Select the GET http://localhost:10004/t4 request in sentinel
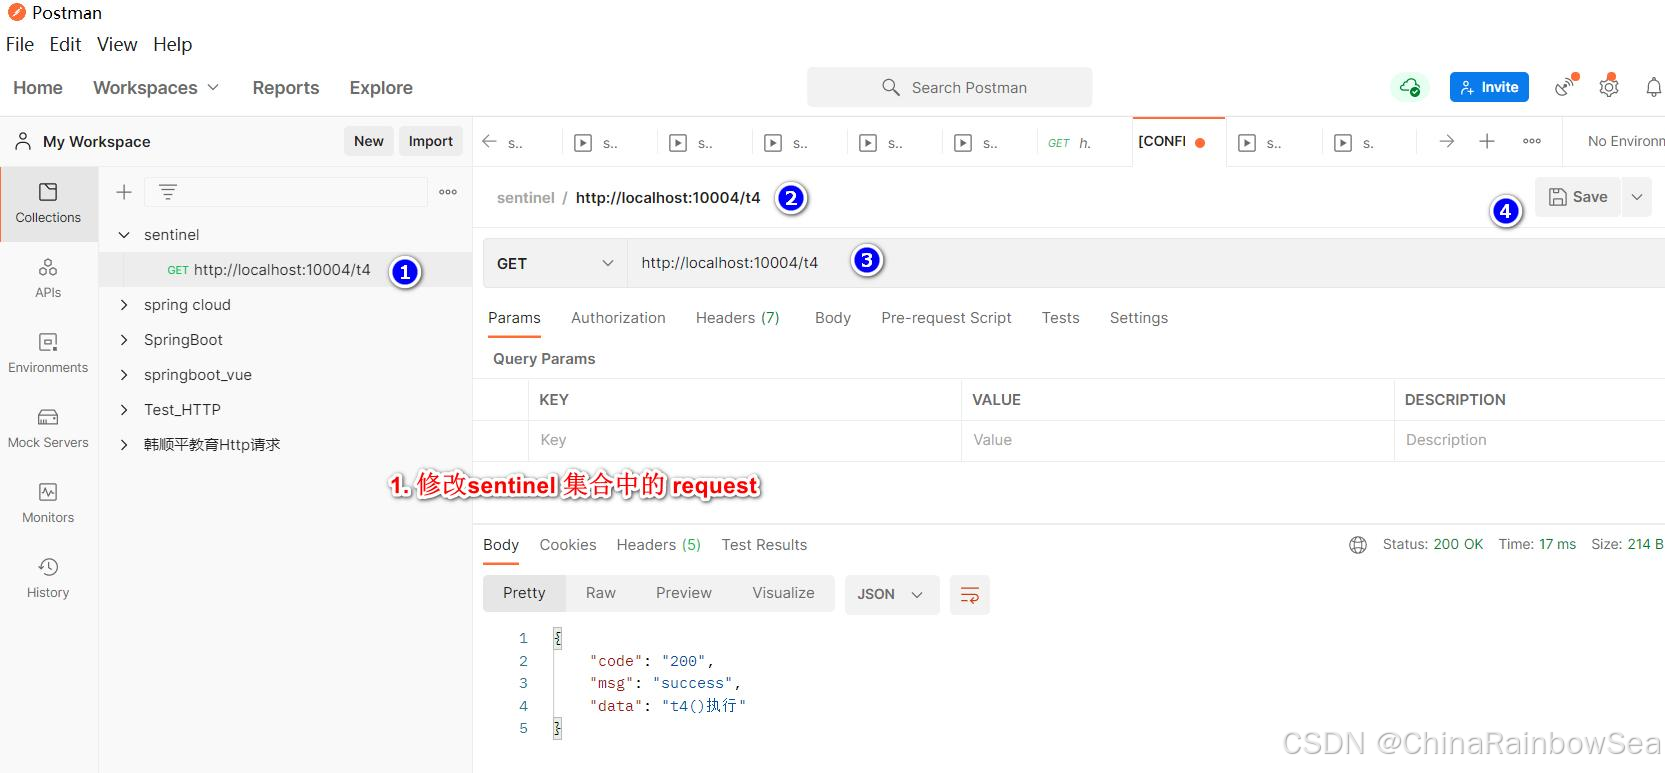 (x=285, y=270)
